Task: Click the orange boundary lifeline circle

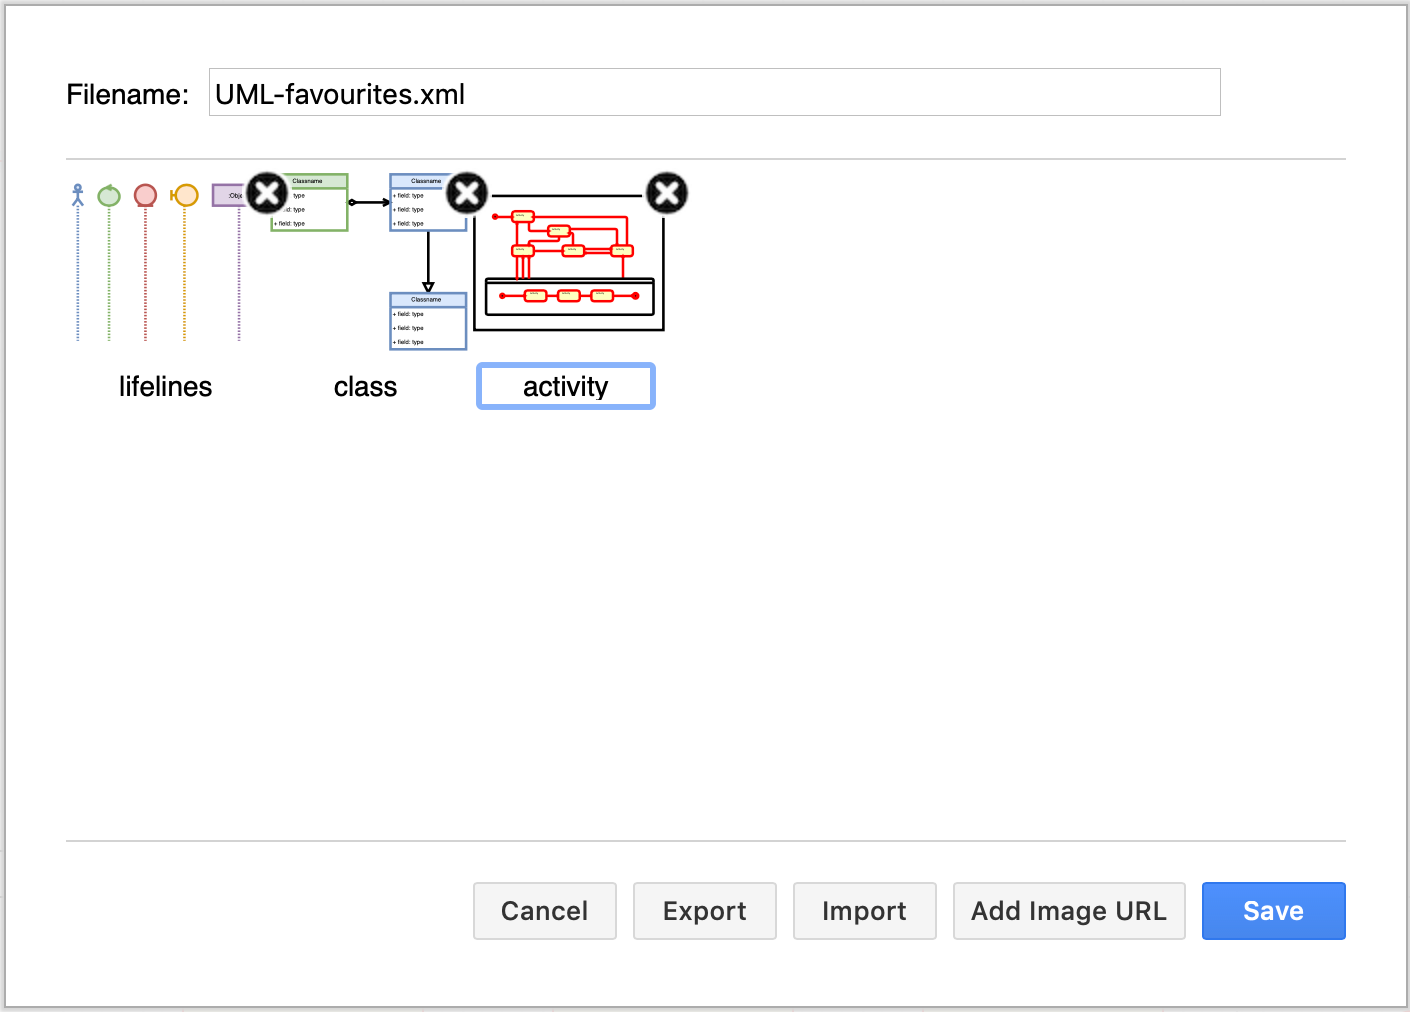Action: [x=185, y=195]
